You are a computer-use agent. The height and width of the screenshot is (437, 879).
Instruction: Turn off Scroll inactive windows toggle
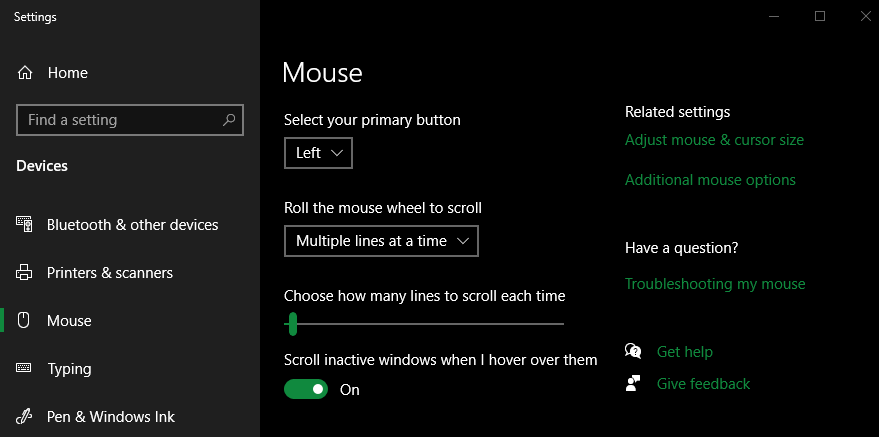[x=306, y=389]
